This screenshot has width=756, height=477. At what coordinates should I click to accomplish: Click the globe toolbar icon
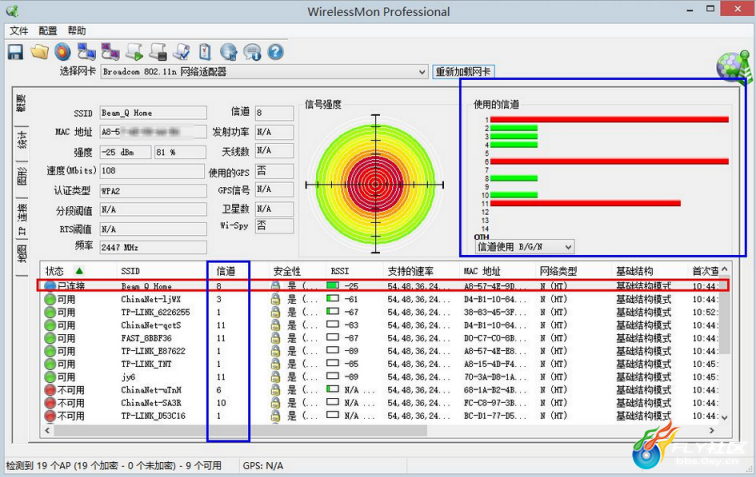pos(229,52)
